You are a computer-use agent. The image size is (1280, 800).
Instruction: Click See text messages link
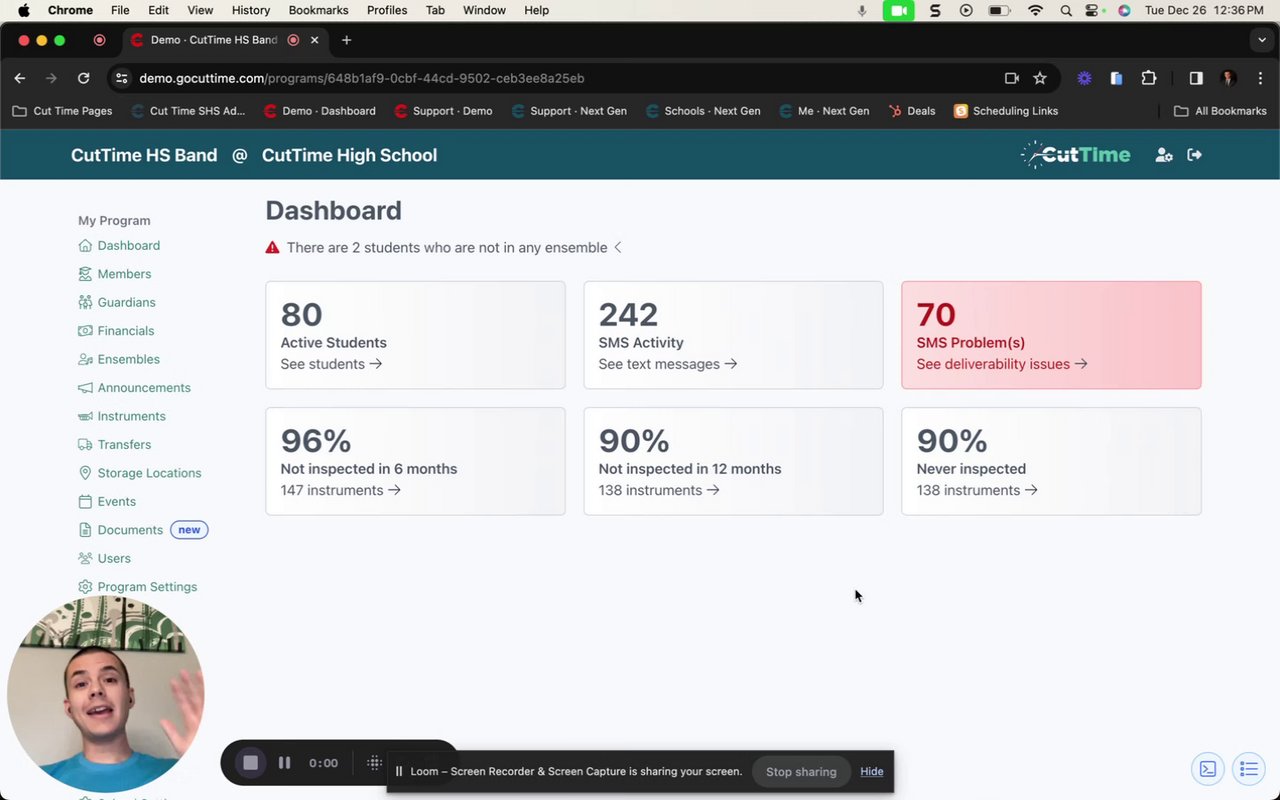(668, 364)
